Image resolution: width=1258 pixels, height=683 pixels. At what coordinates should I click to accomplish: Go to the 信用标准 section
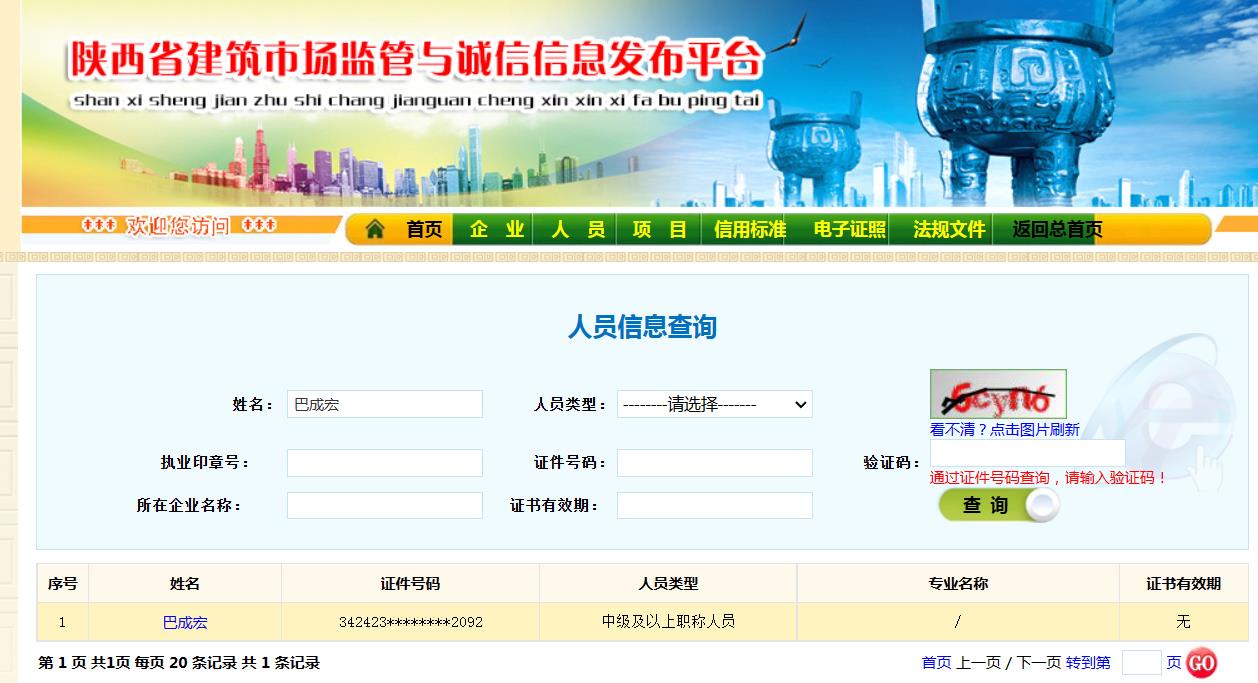coord(749,230)
